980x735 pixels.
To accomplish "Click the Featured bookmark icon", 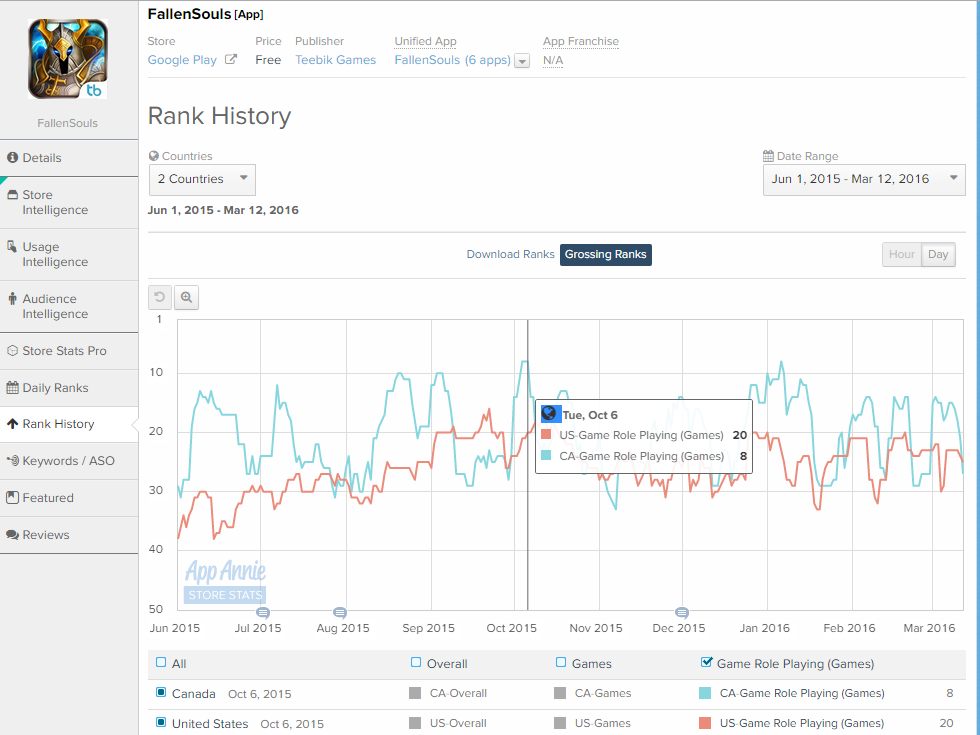I will [x=12, y=498].
